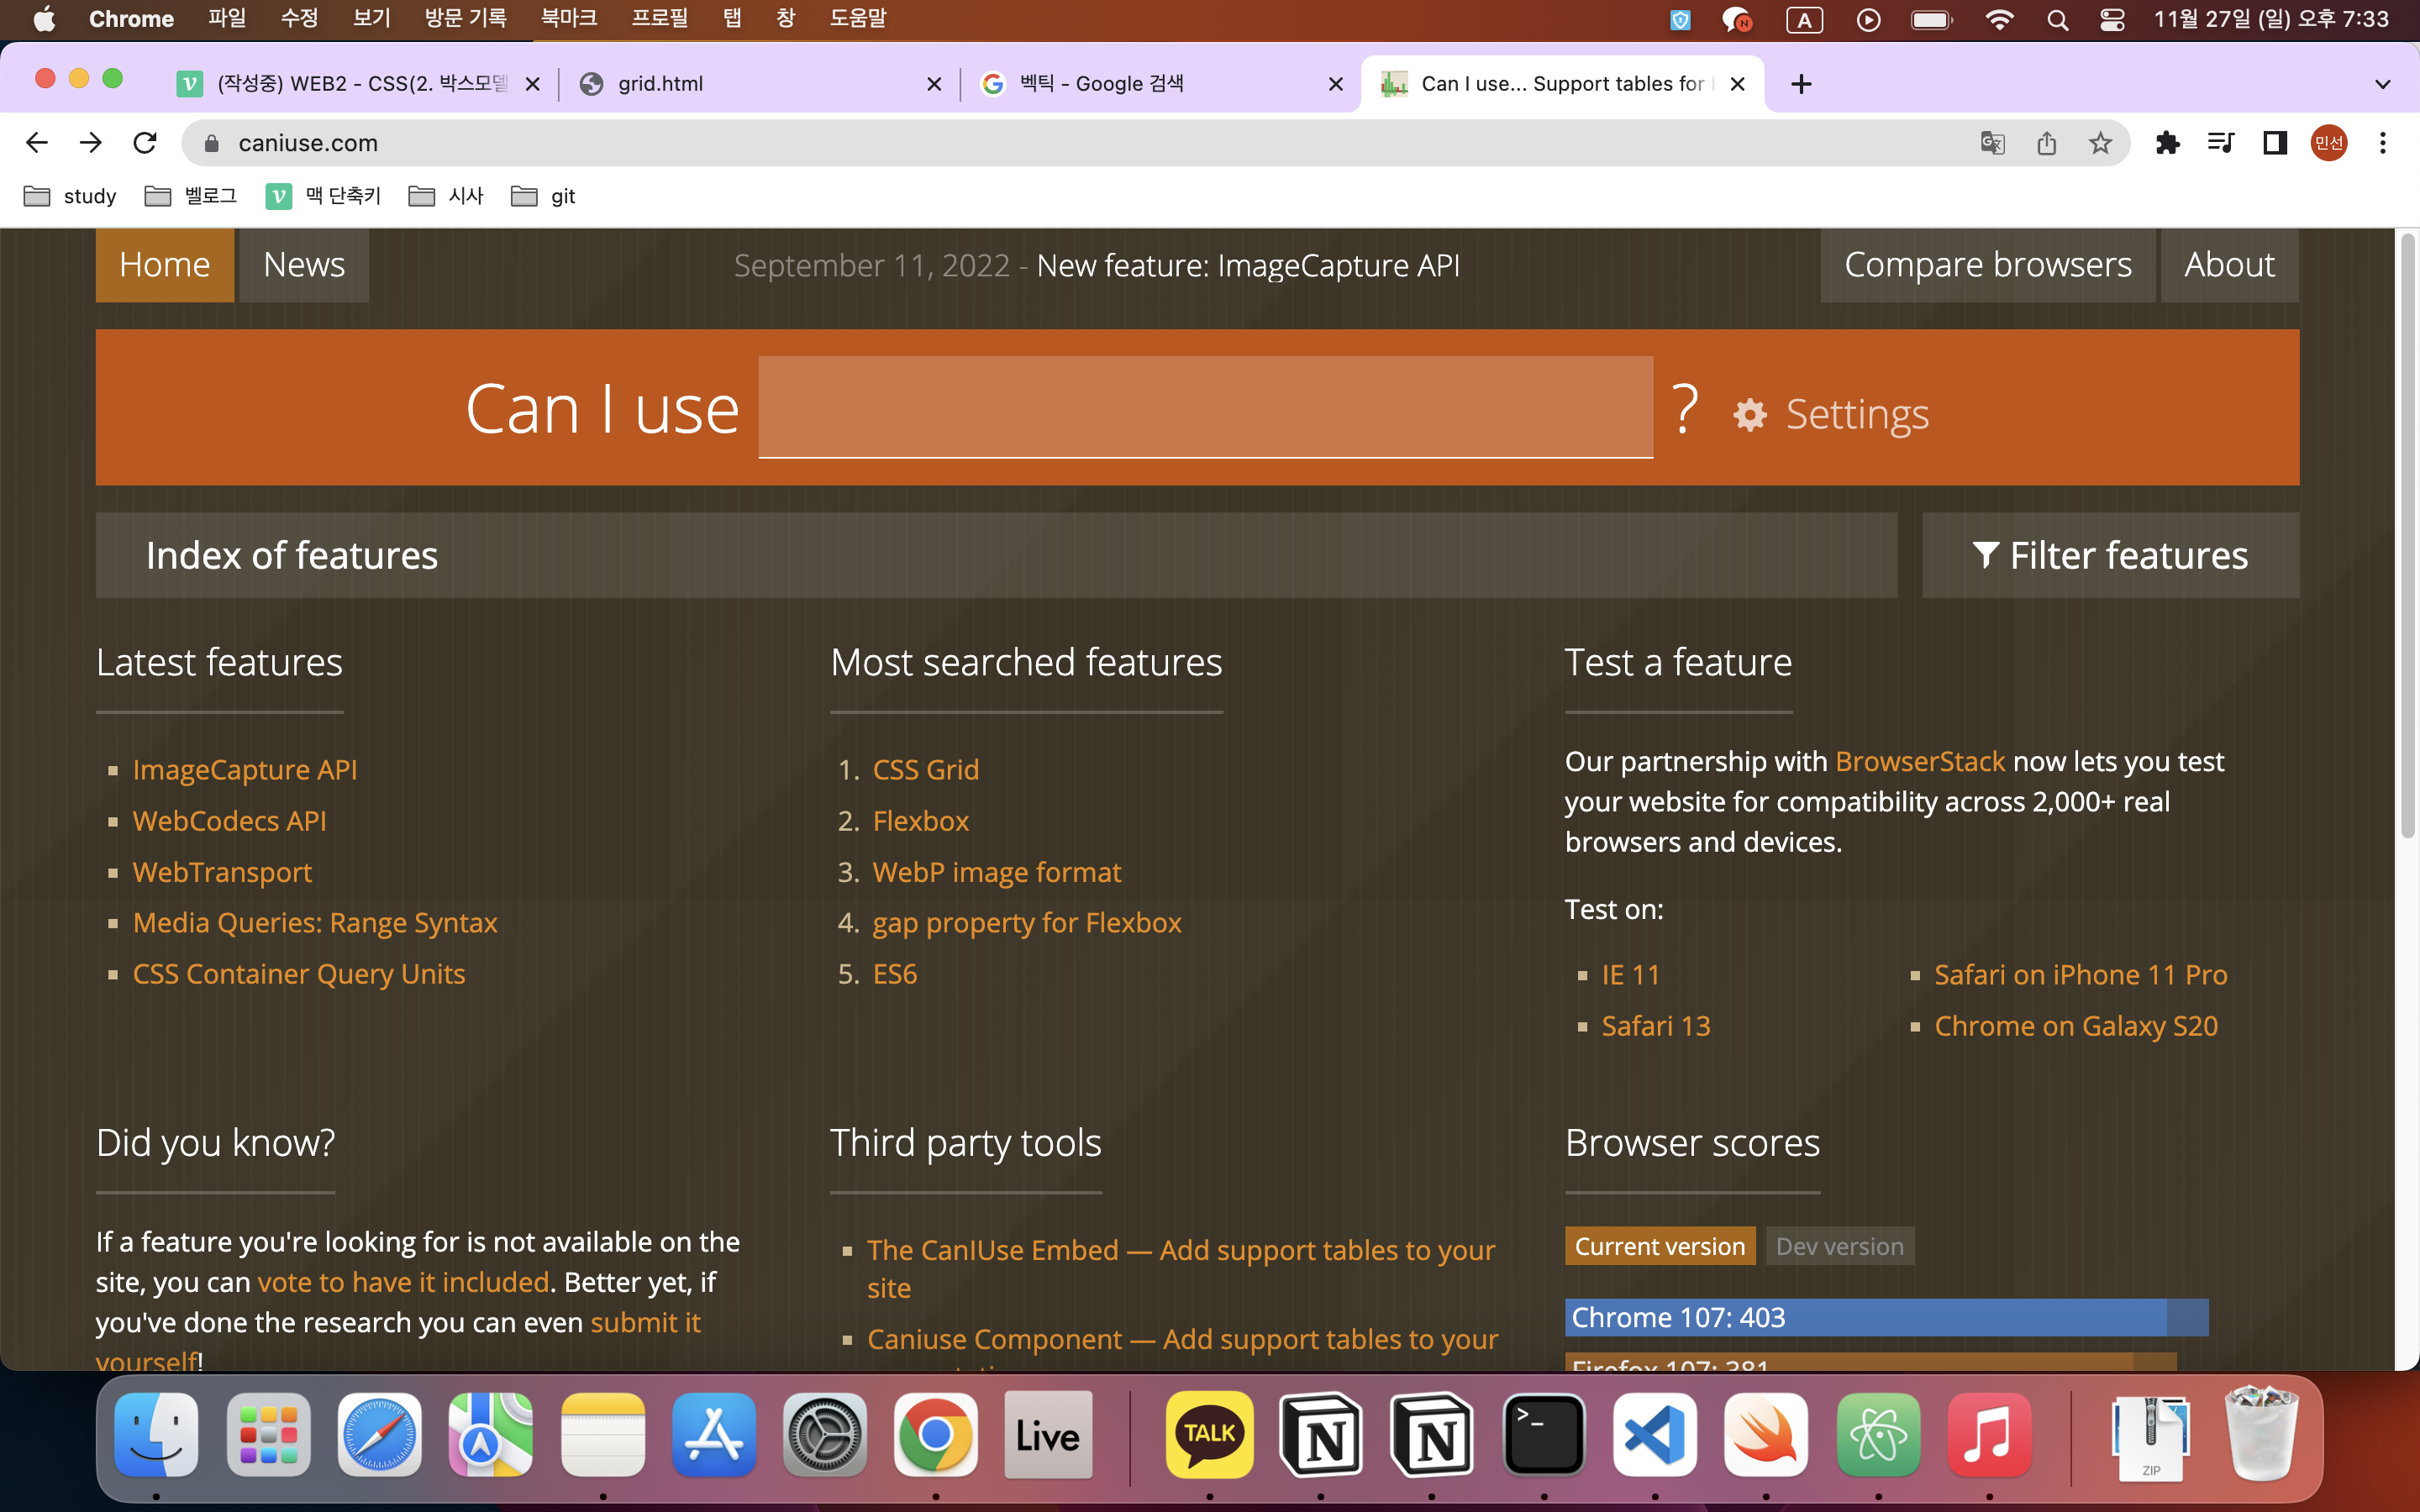Open Visual Studio Code in dock
This screenshot has height=1512, width=2420.
pyautogui.click(x=1654, y=1435)
